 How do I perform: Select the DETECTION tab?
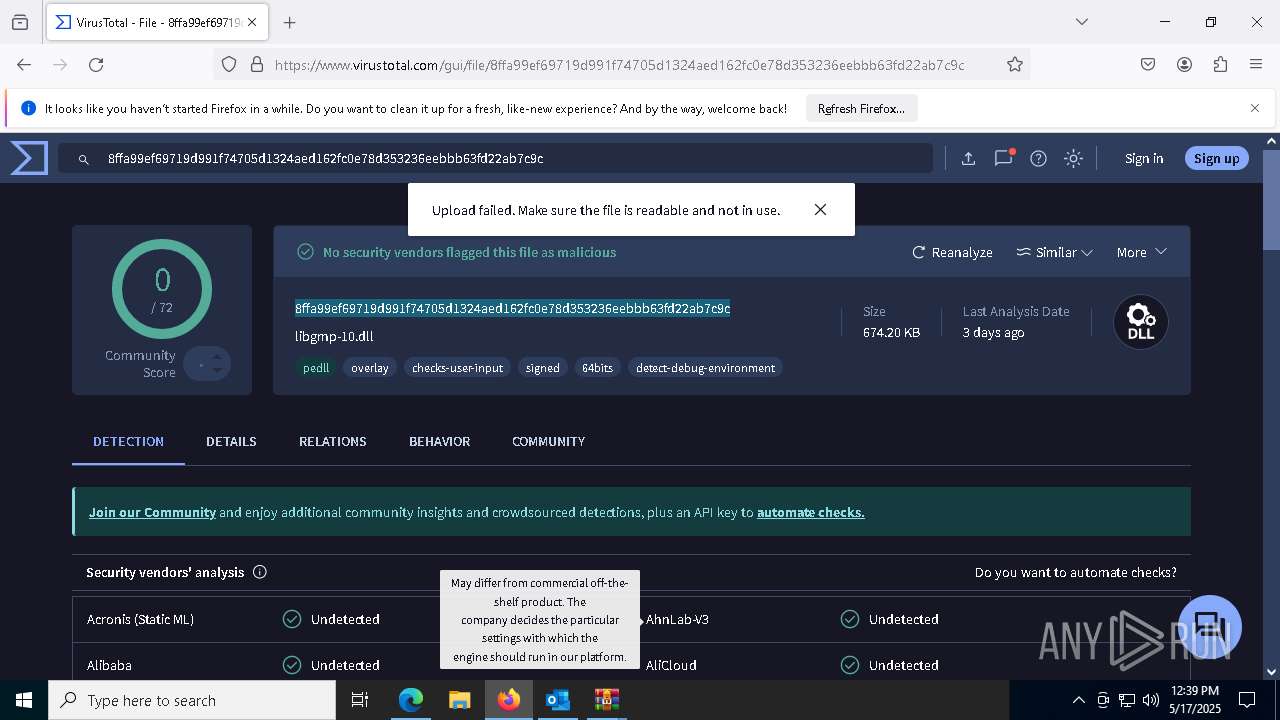pos(128,441)
